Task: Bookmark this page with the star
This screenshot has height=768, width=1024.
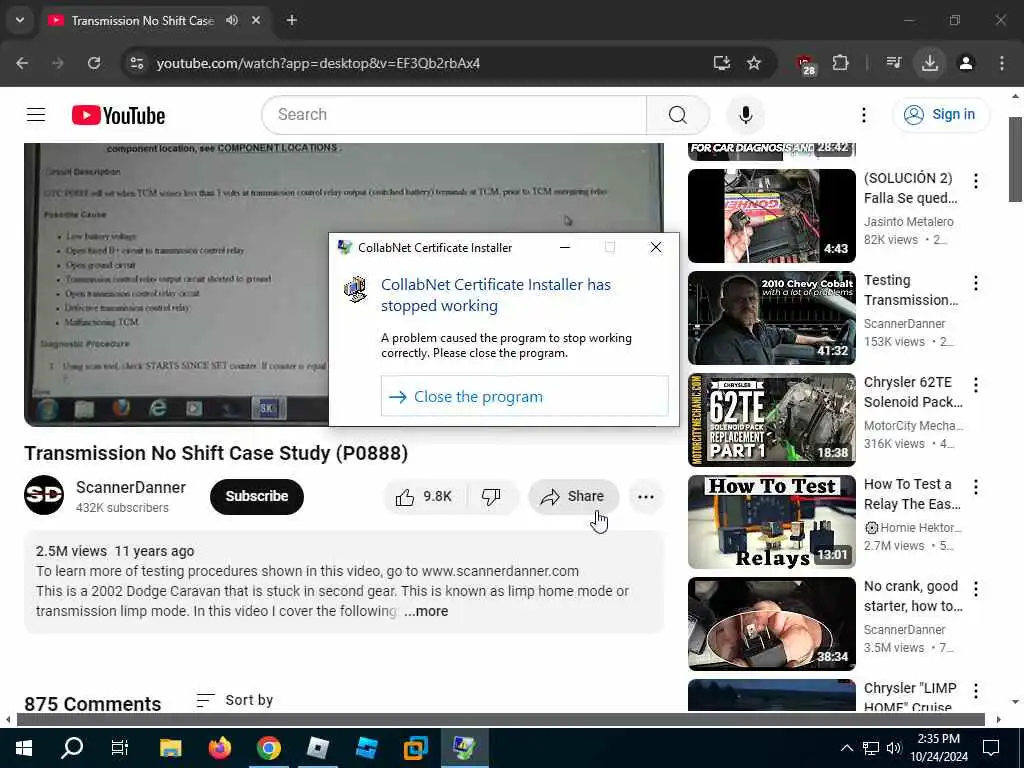Action: (754, 63)
